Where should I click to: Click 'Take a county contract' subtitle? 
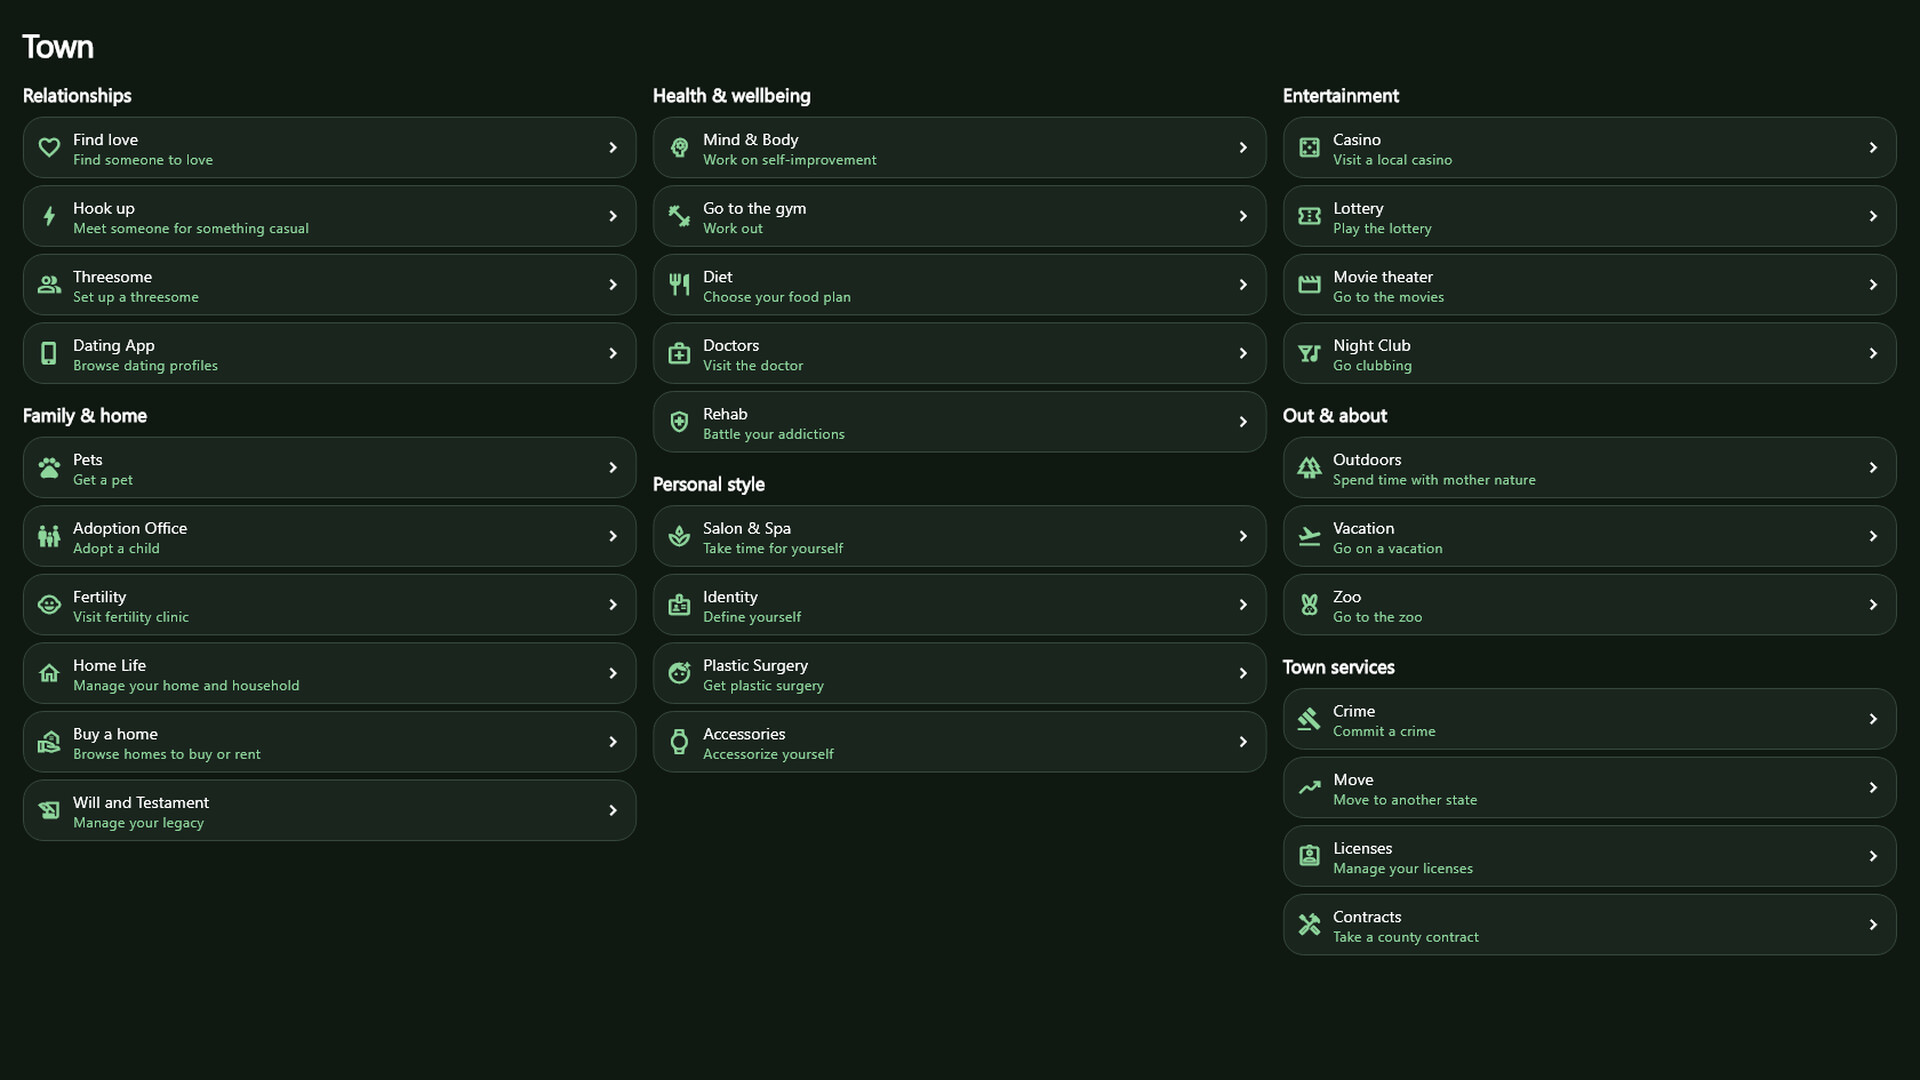[1405, 937]
